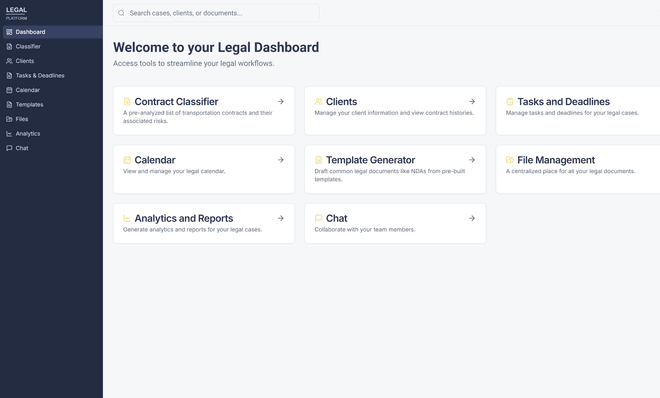
Task: Open the Contract Classifier card title
Action: click(x=176, y=102)
